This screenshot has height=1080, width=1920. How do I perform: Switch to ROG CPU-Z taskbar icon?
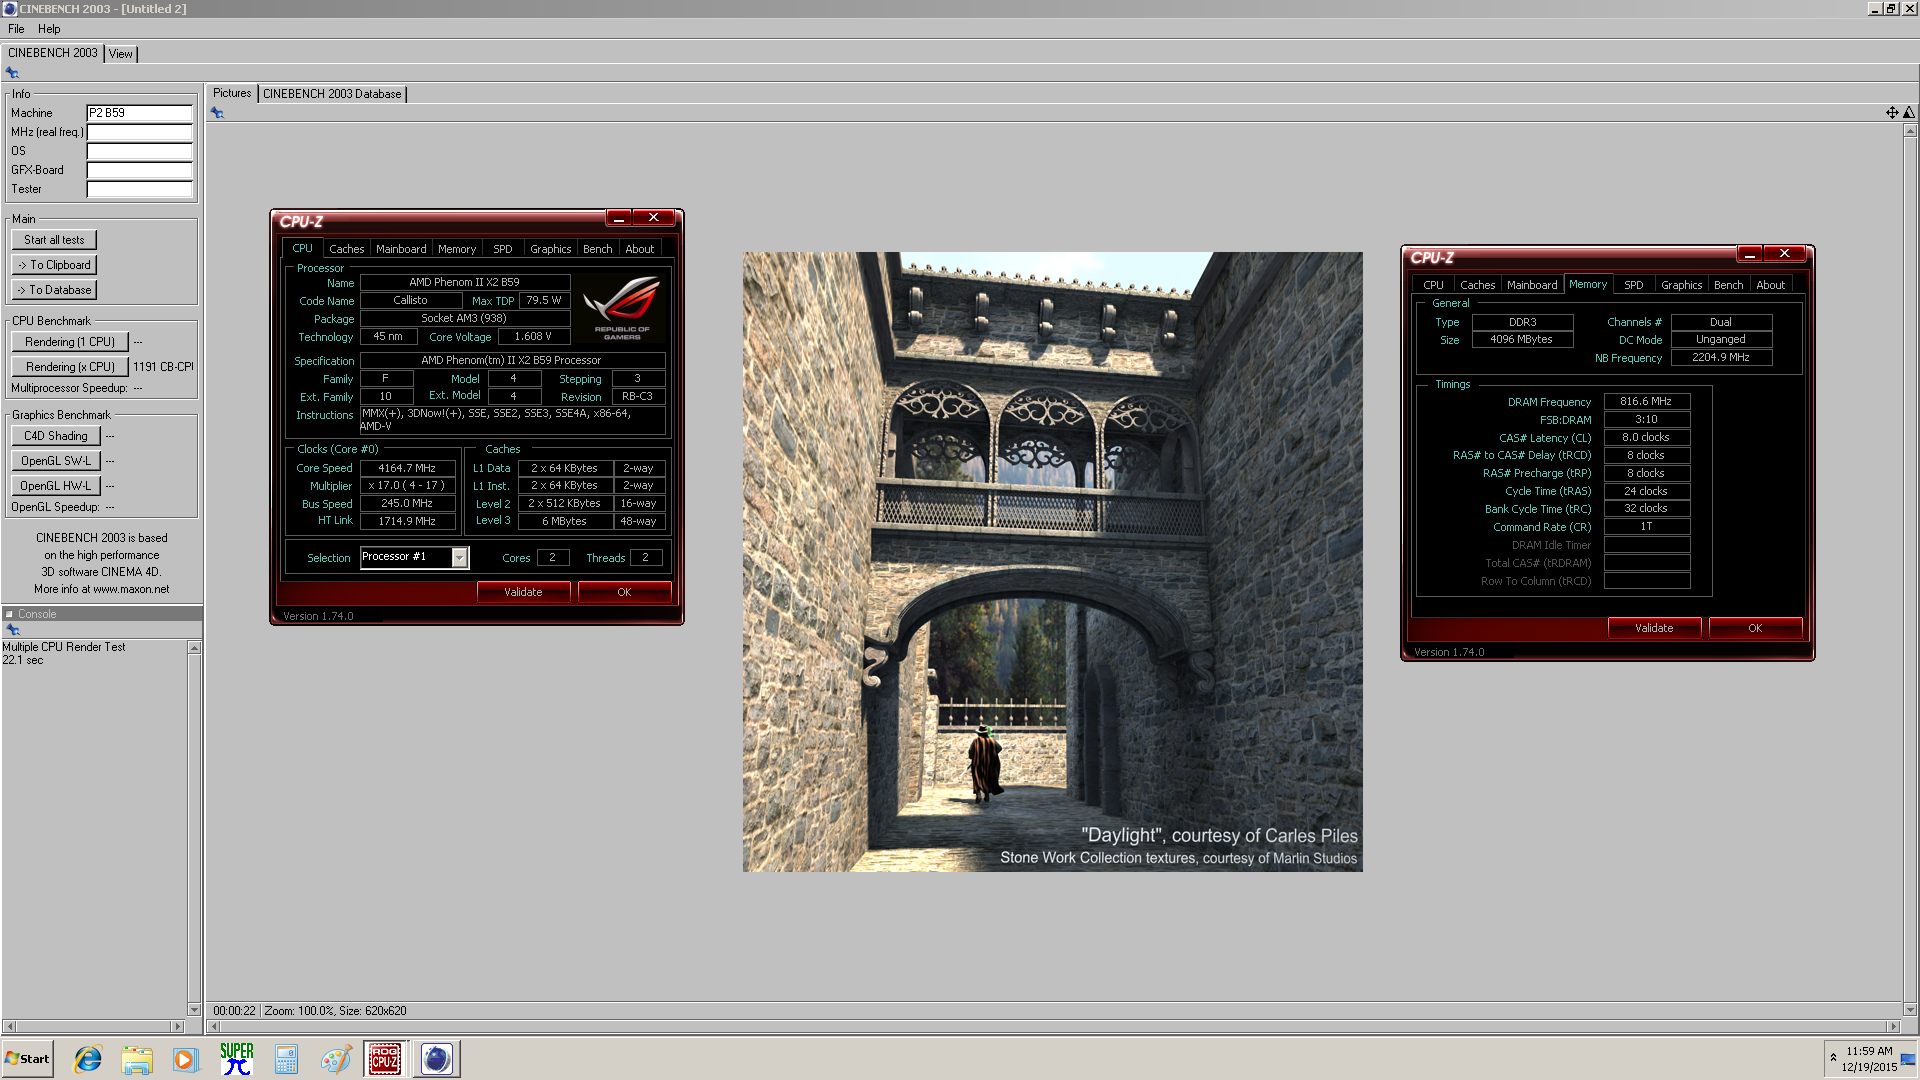385,1059
